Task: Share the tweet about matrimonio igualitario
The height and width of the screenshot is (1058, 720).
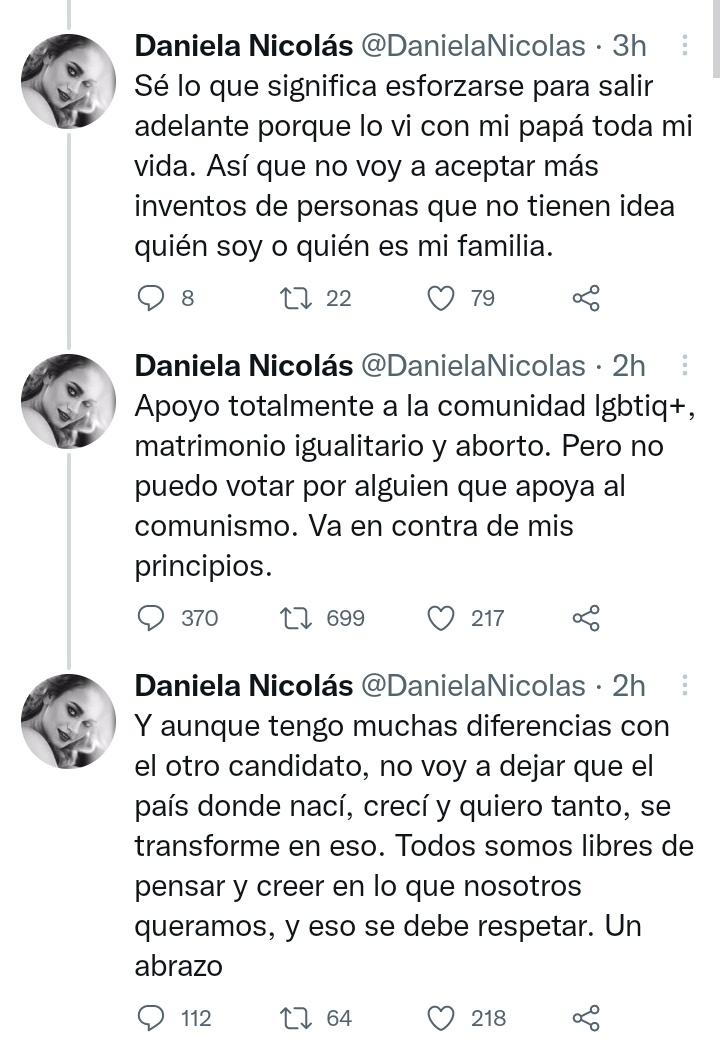Action: pyautogui.click(x=586, y=618)
